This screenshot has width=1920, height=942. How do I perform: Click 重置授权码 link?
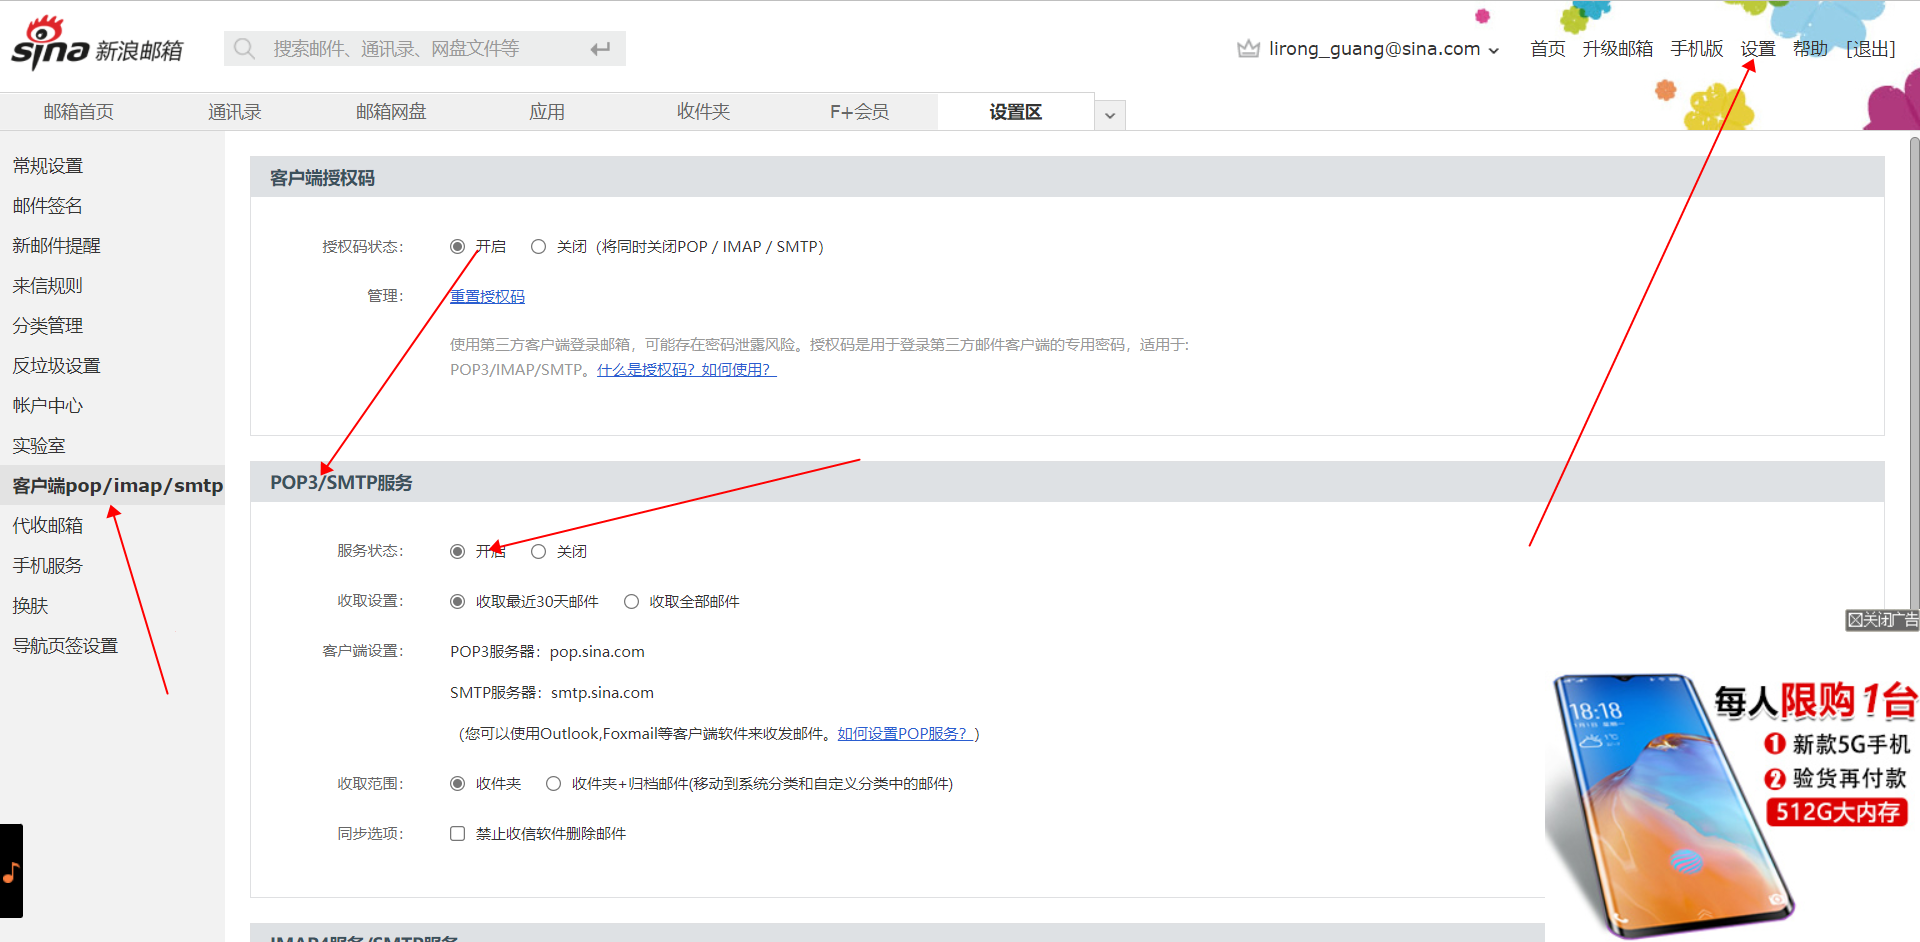[487, 296]
